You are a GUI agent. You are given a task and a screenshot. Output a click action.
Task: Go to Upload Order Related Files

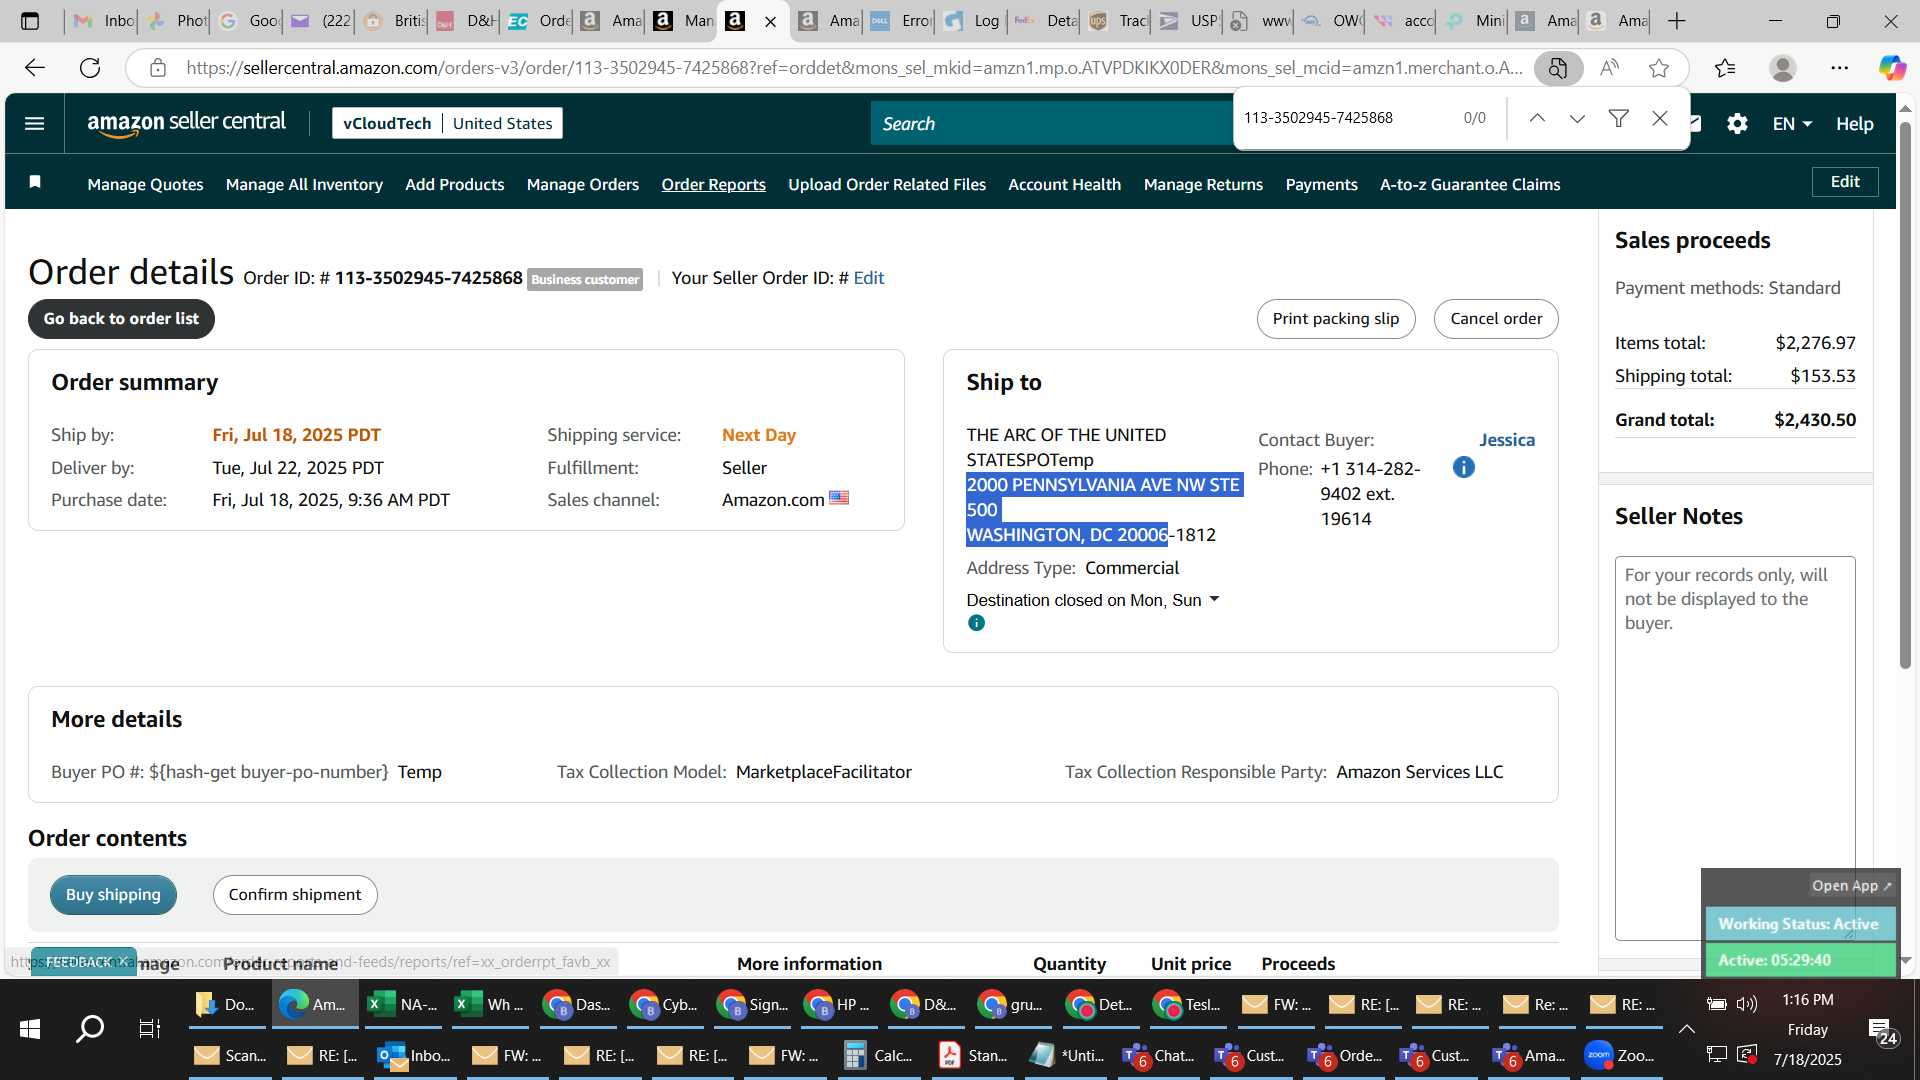point(886,184)
